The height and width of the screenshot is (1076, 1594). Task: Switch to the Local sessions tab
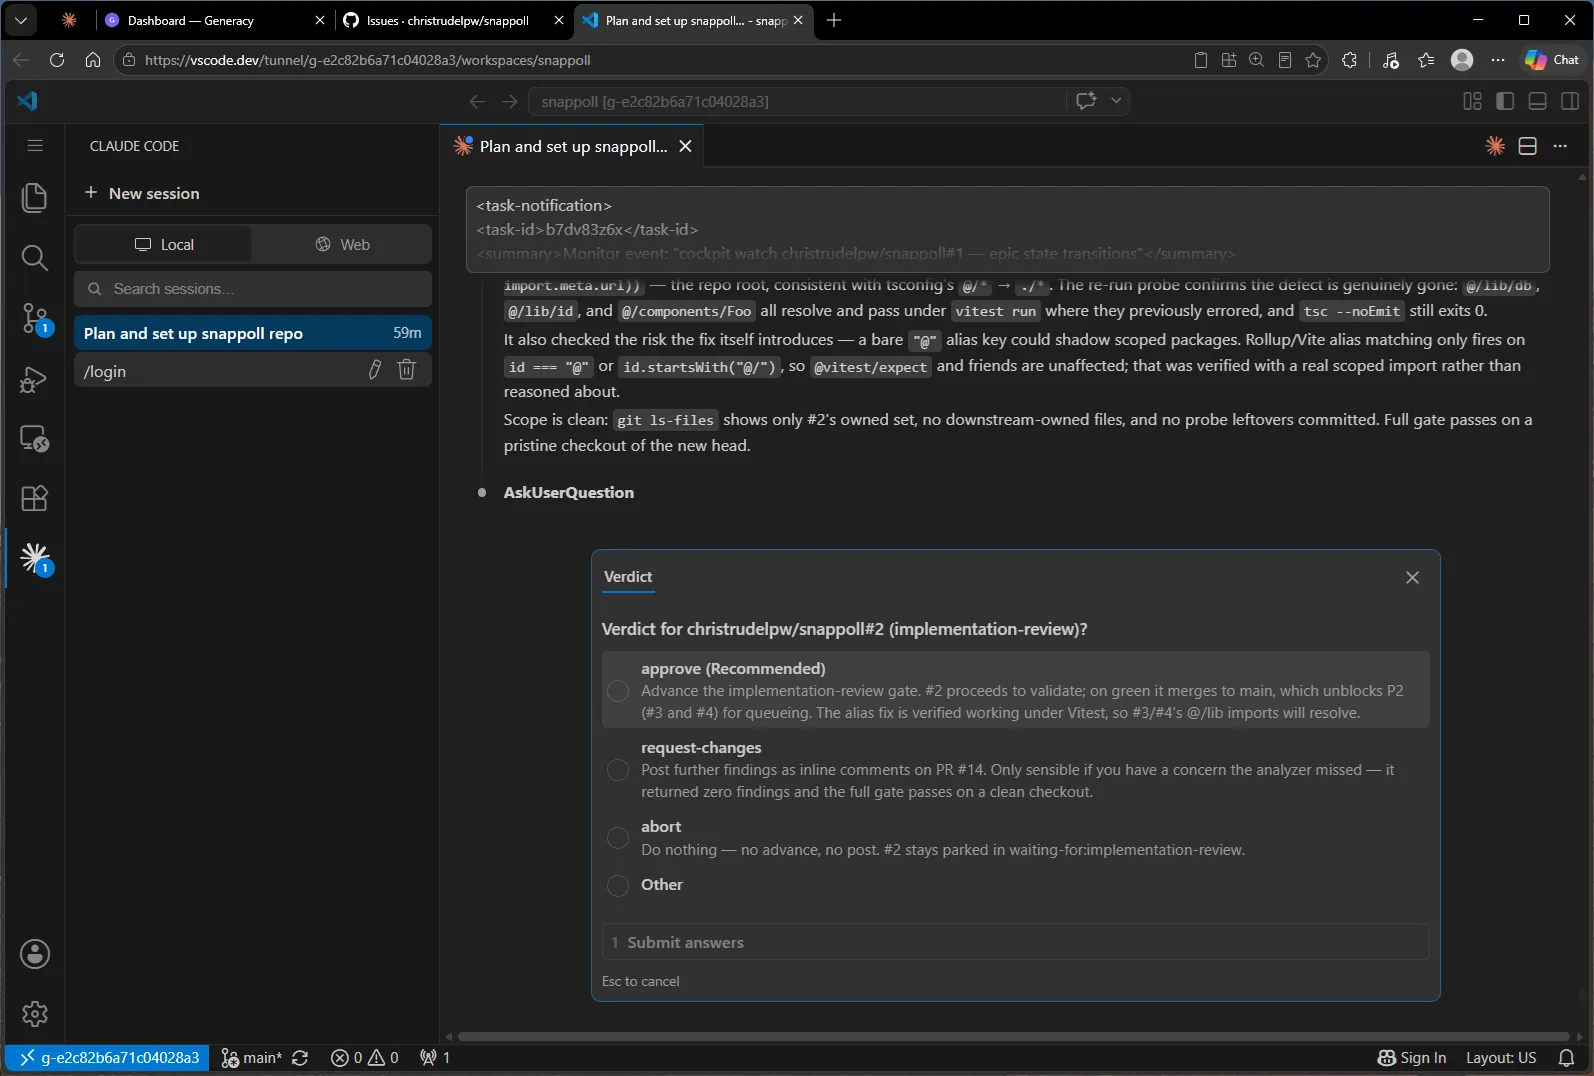pyautogui.click(x=164, y=244)
